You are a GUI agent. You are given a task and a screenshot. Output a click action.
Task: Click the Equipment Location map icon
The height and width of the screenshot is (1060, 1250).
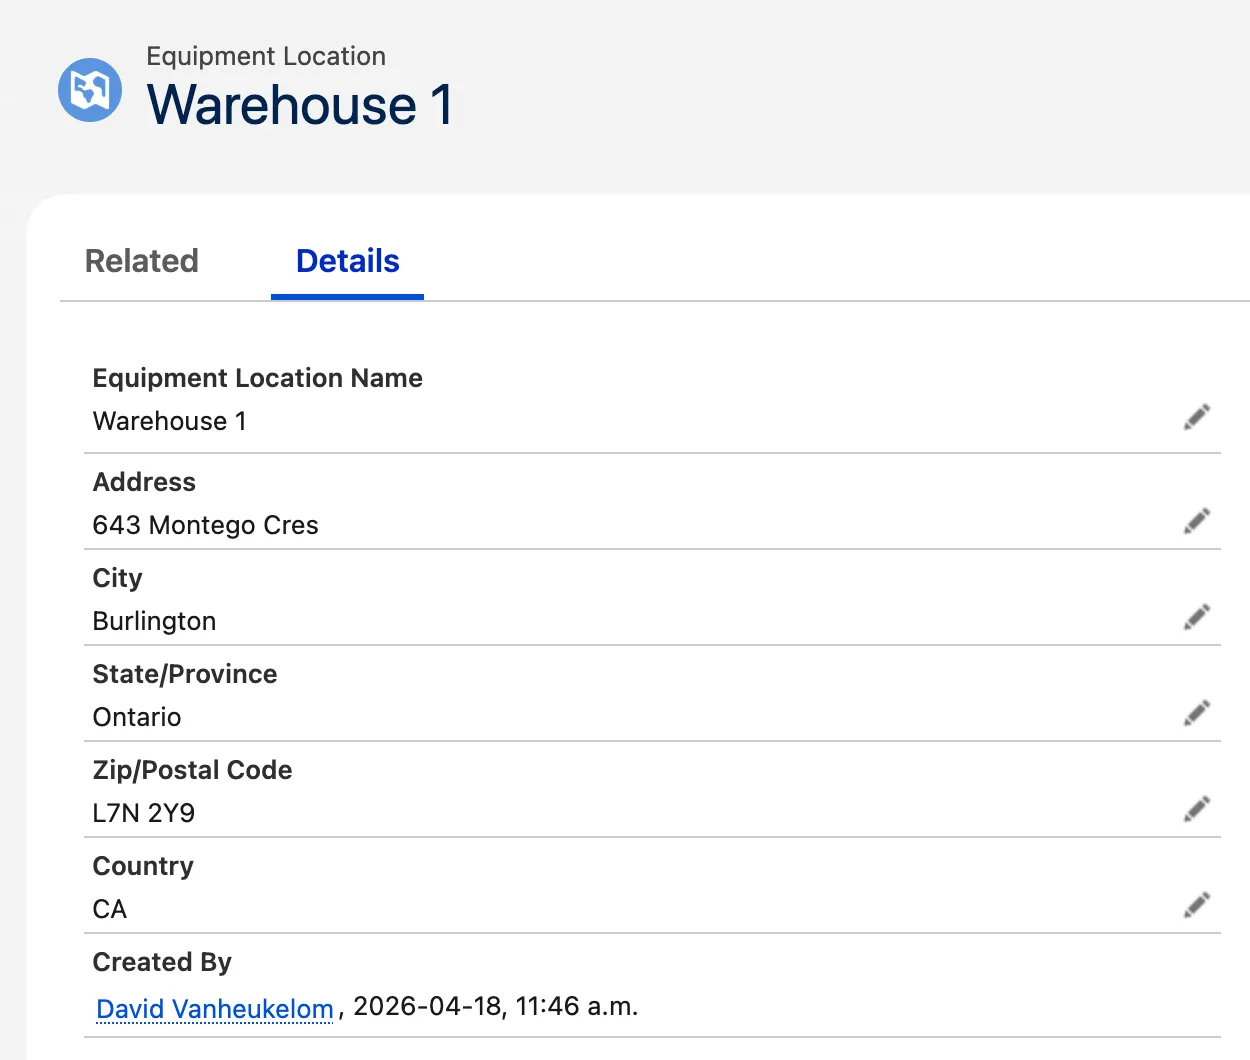point(90,90)
